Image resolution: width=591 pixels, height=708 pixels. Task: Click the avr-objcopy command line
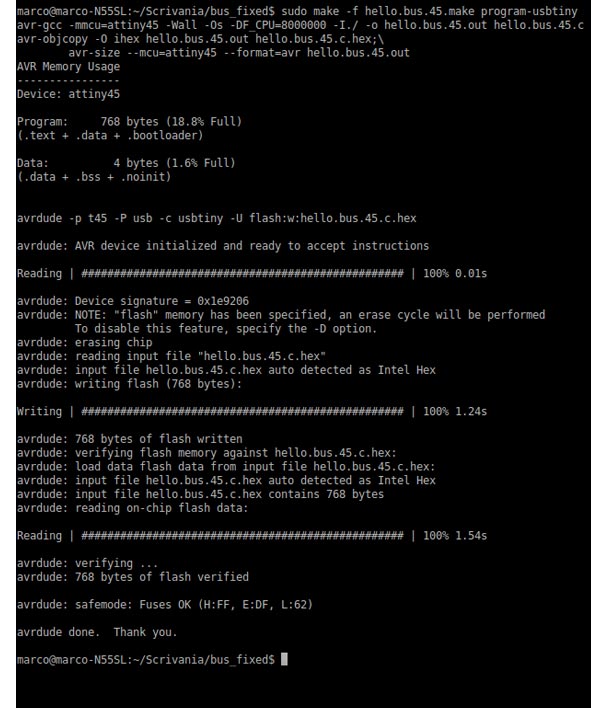200,39
